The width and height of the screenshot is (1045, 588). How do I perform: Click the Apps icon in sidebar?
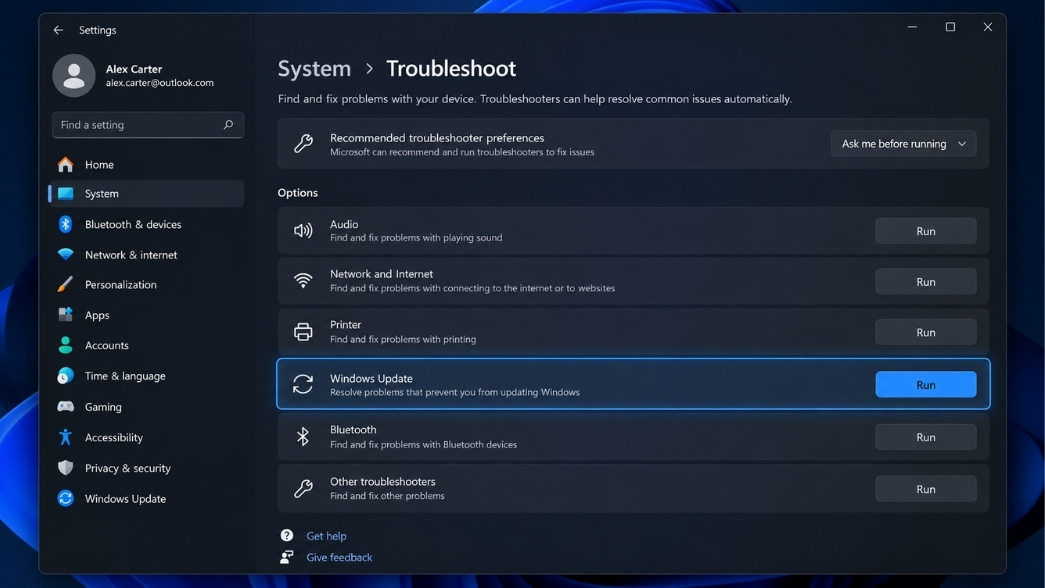click(x=65, y=315)
